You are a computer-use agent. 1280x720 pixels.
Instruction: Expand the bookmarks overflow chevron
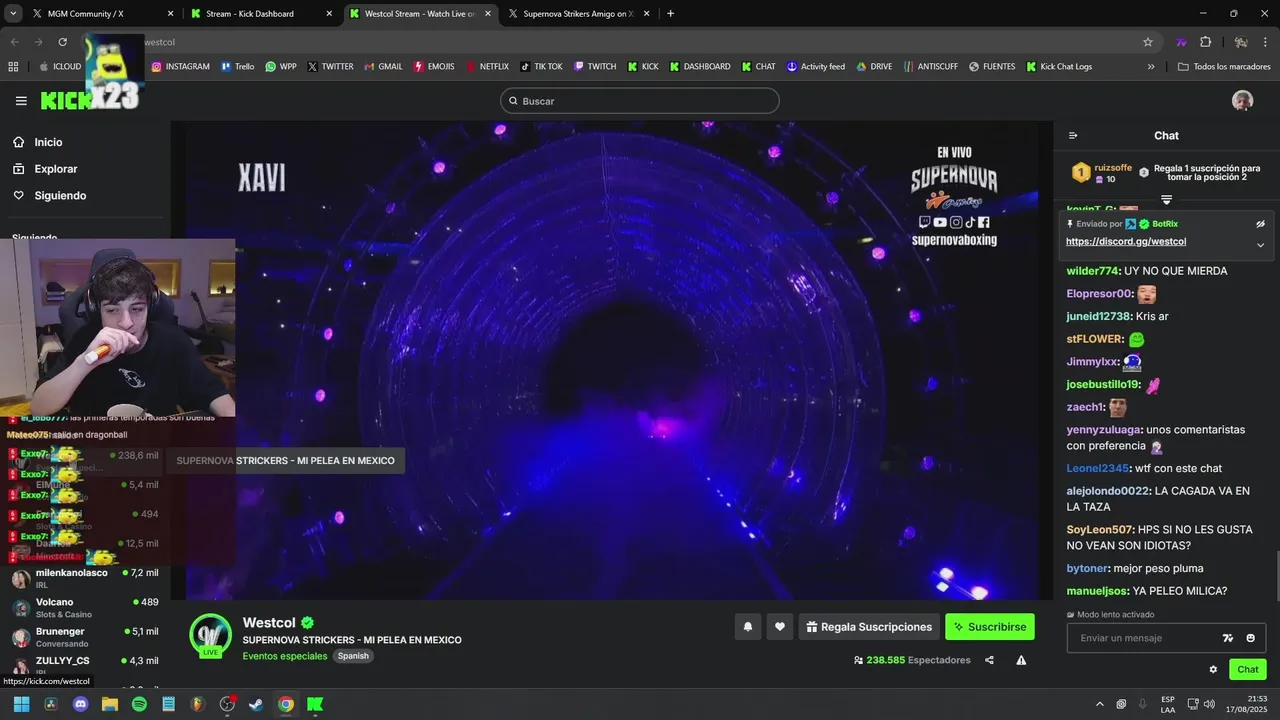pos(1151,67)
